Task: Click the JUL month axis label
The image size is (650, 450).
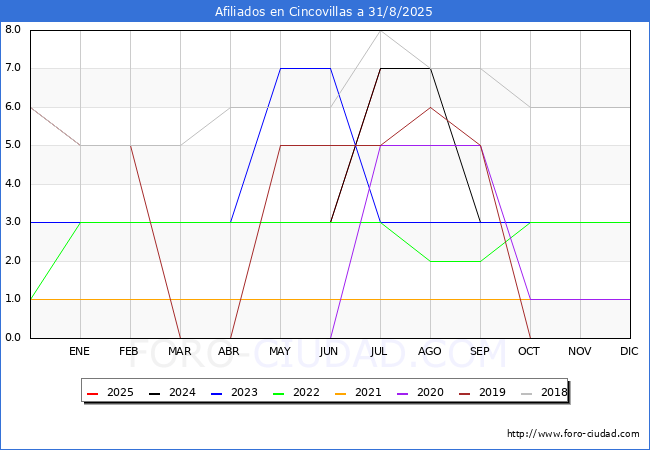Action: [x=379, y=351]
